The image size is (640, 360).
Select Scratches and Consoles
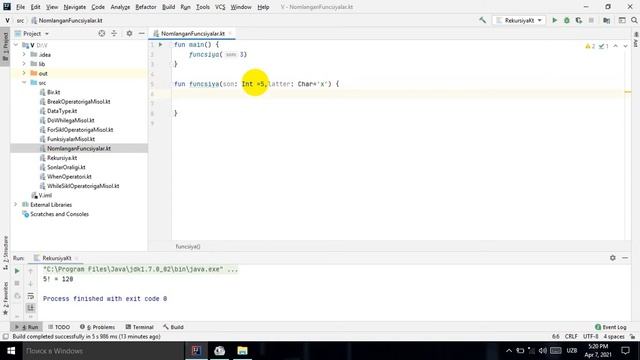pyautogui.click(x=59, y=214)
